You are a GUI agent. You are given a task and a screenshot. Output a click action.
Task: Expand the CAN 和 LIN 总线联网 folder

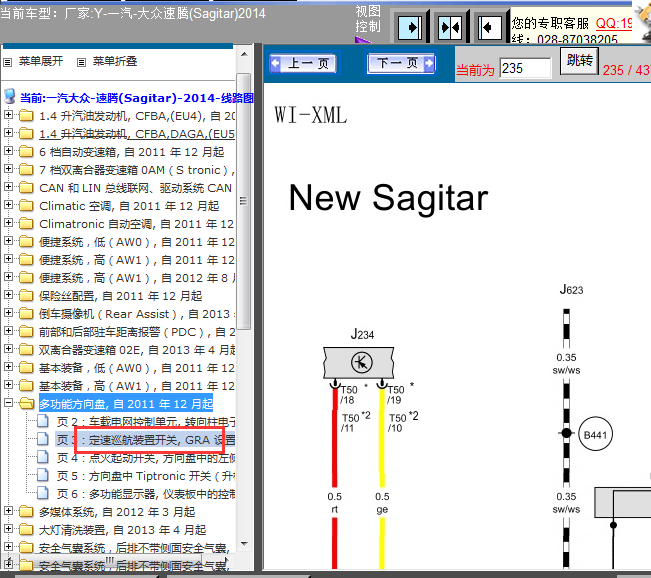[8, 186]
